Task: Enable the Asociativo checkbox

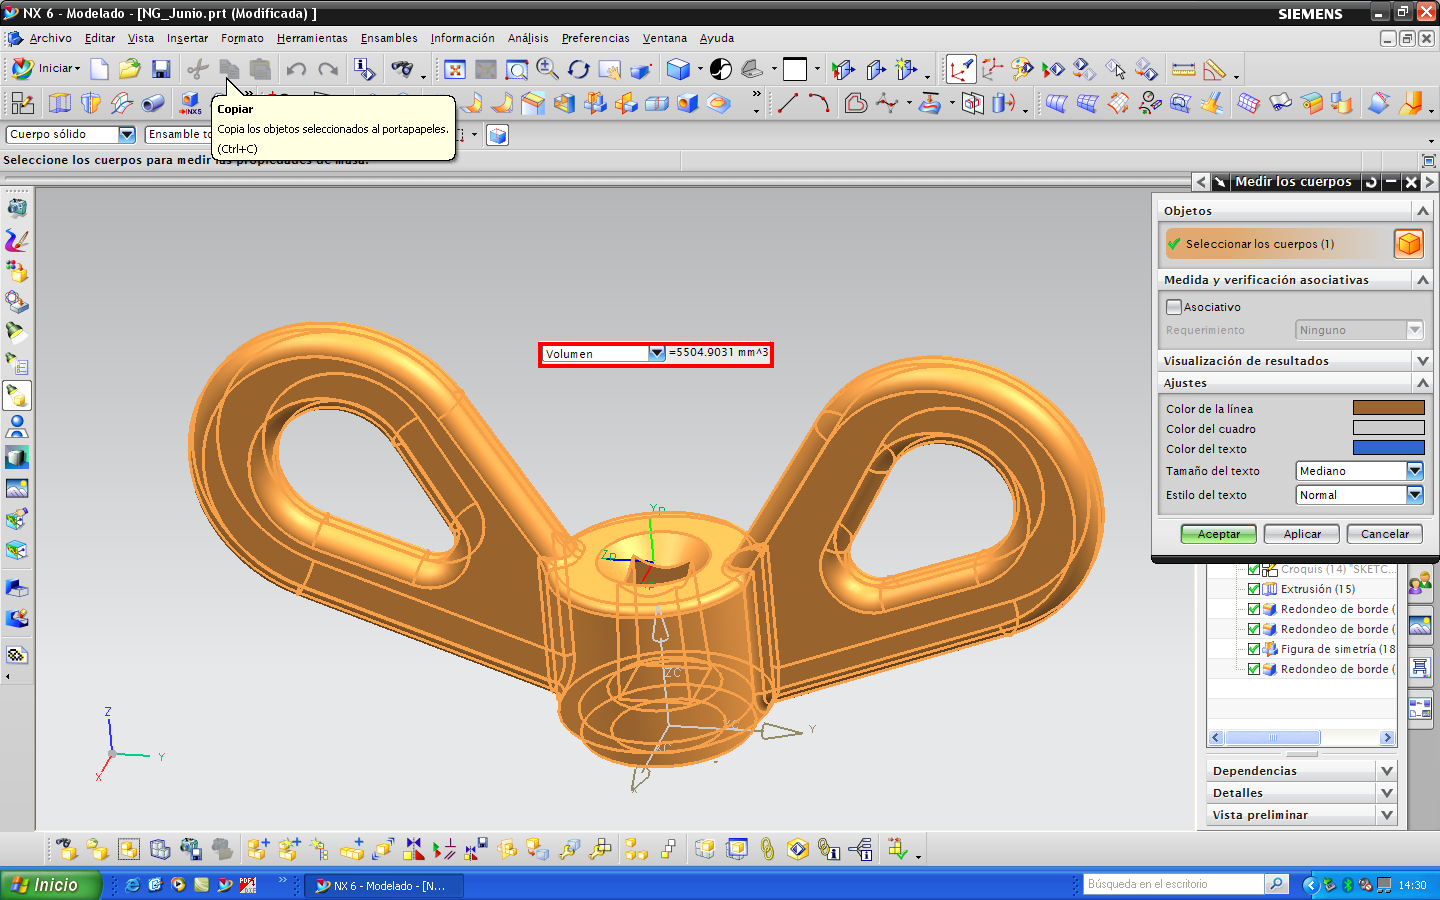Action: (1174, 307)
